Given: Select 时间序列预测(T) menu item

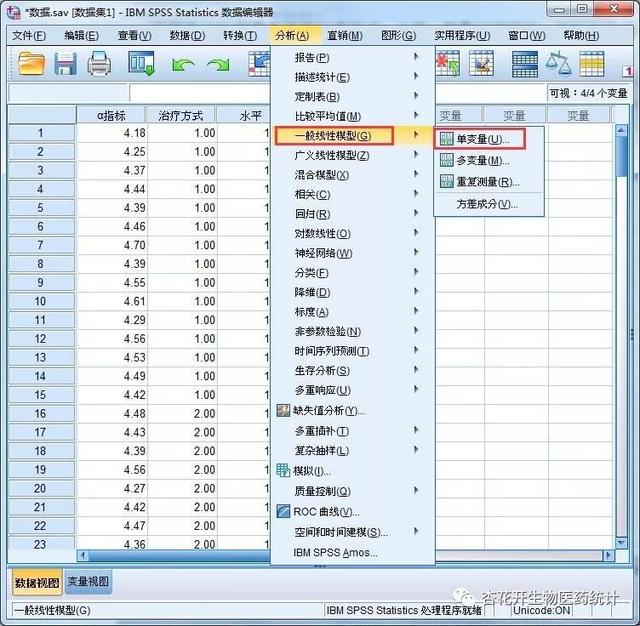Looking at the screenshot, I should pos(353,351).
